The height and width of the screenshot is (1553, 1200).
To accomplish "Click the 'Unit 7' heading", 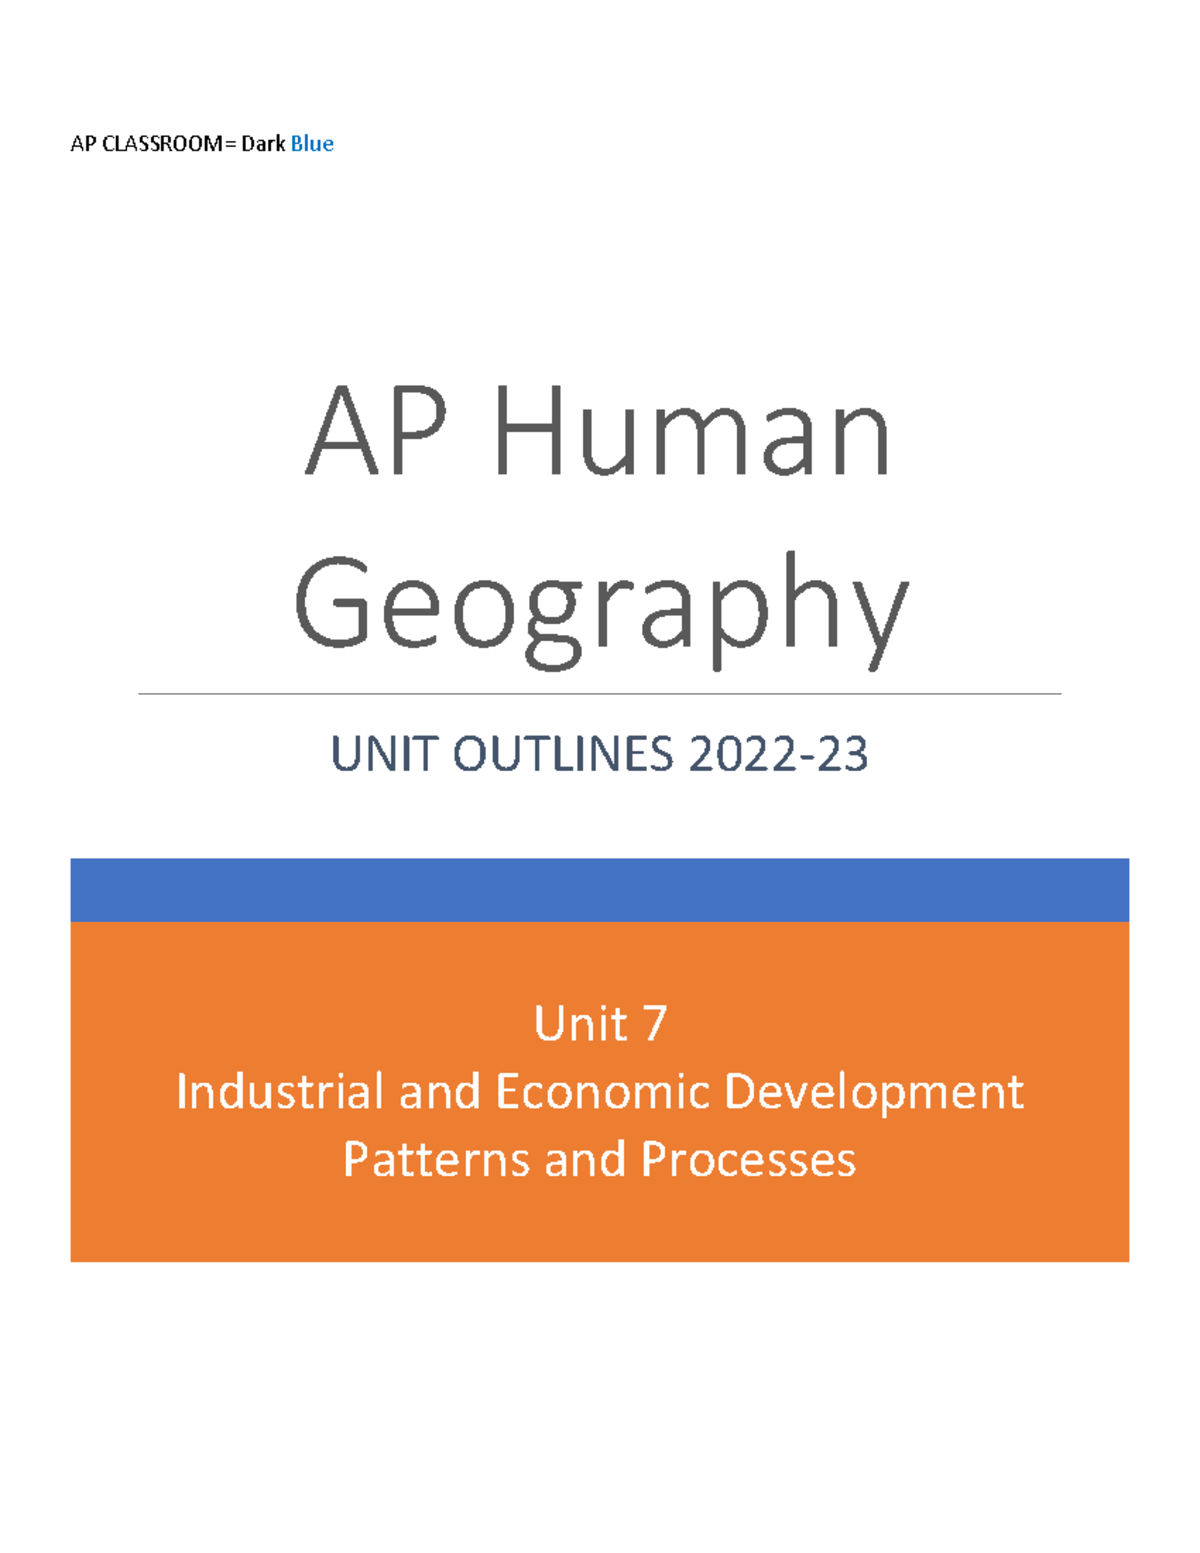I will pyautogui.click(x=600, y=1023).
